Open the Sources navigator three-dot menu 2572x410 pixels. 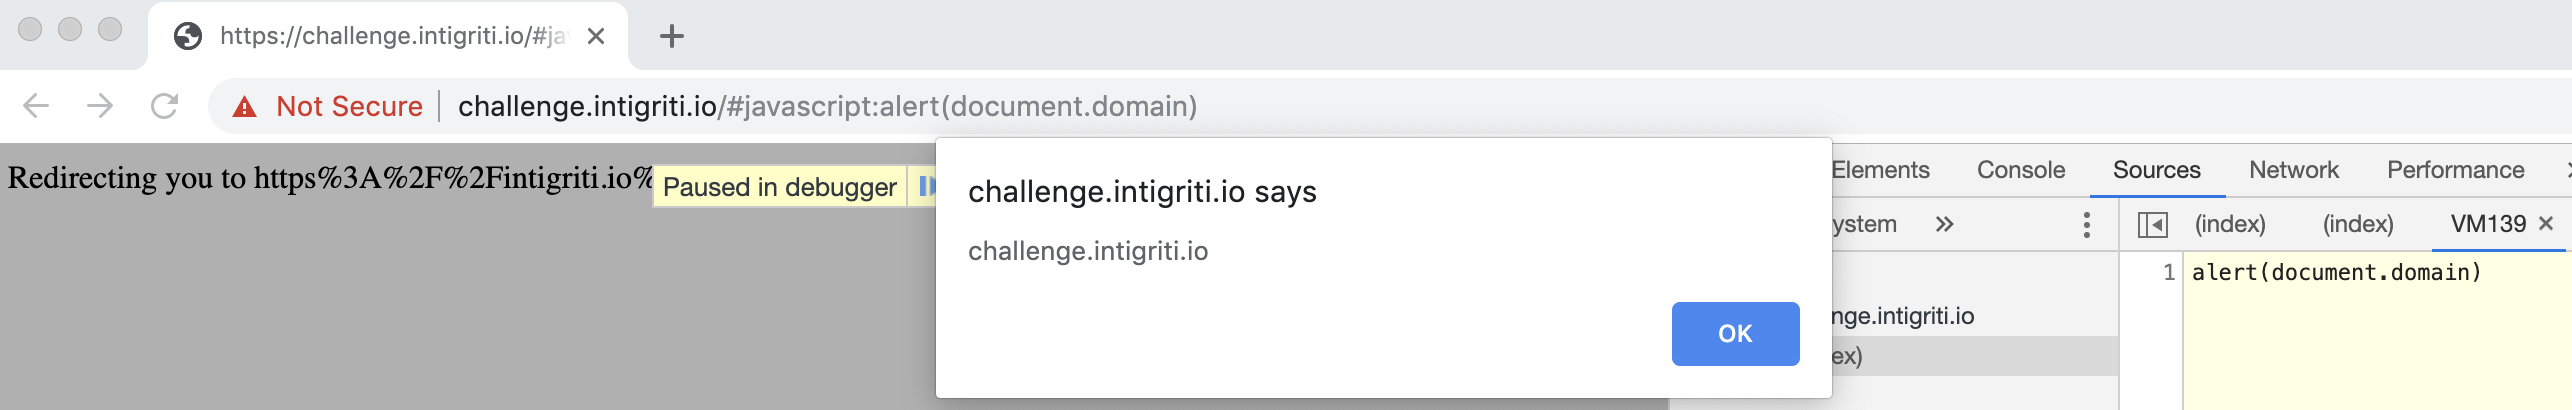(2087, 224)
